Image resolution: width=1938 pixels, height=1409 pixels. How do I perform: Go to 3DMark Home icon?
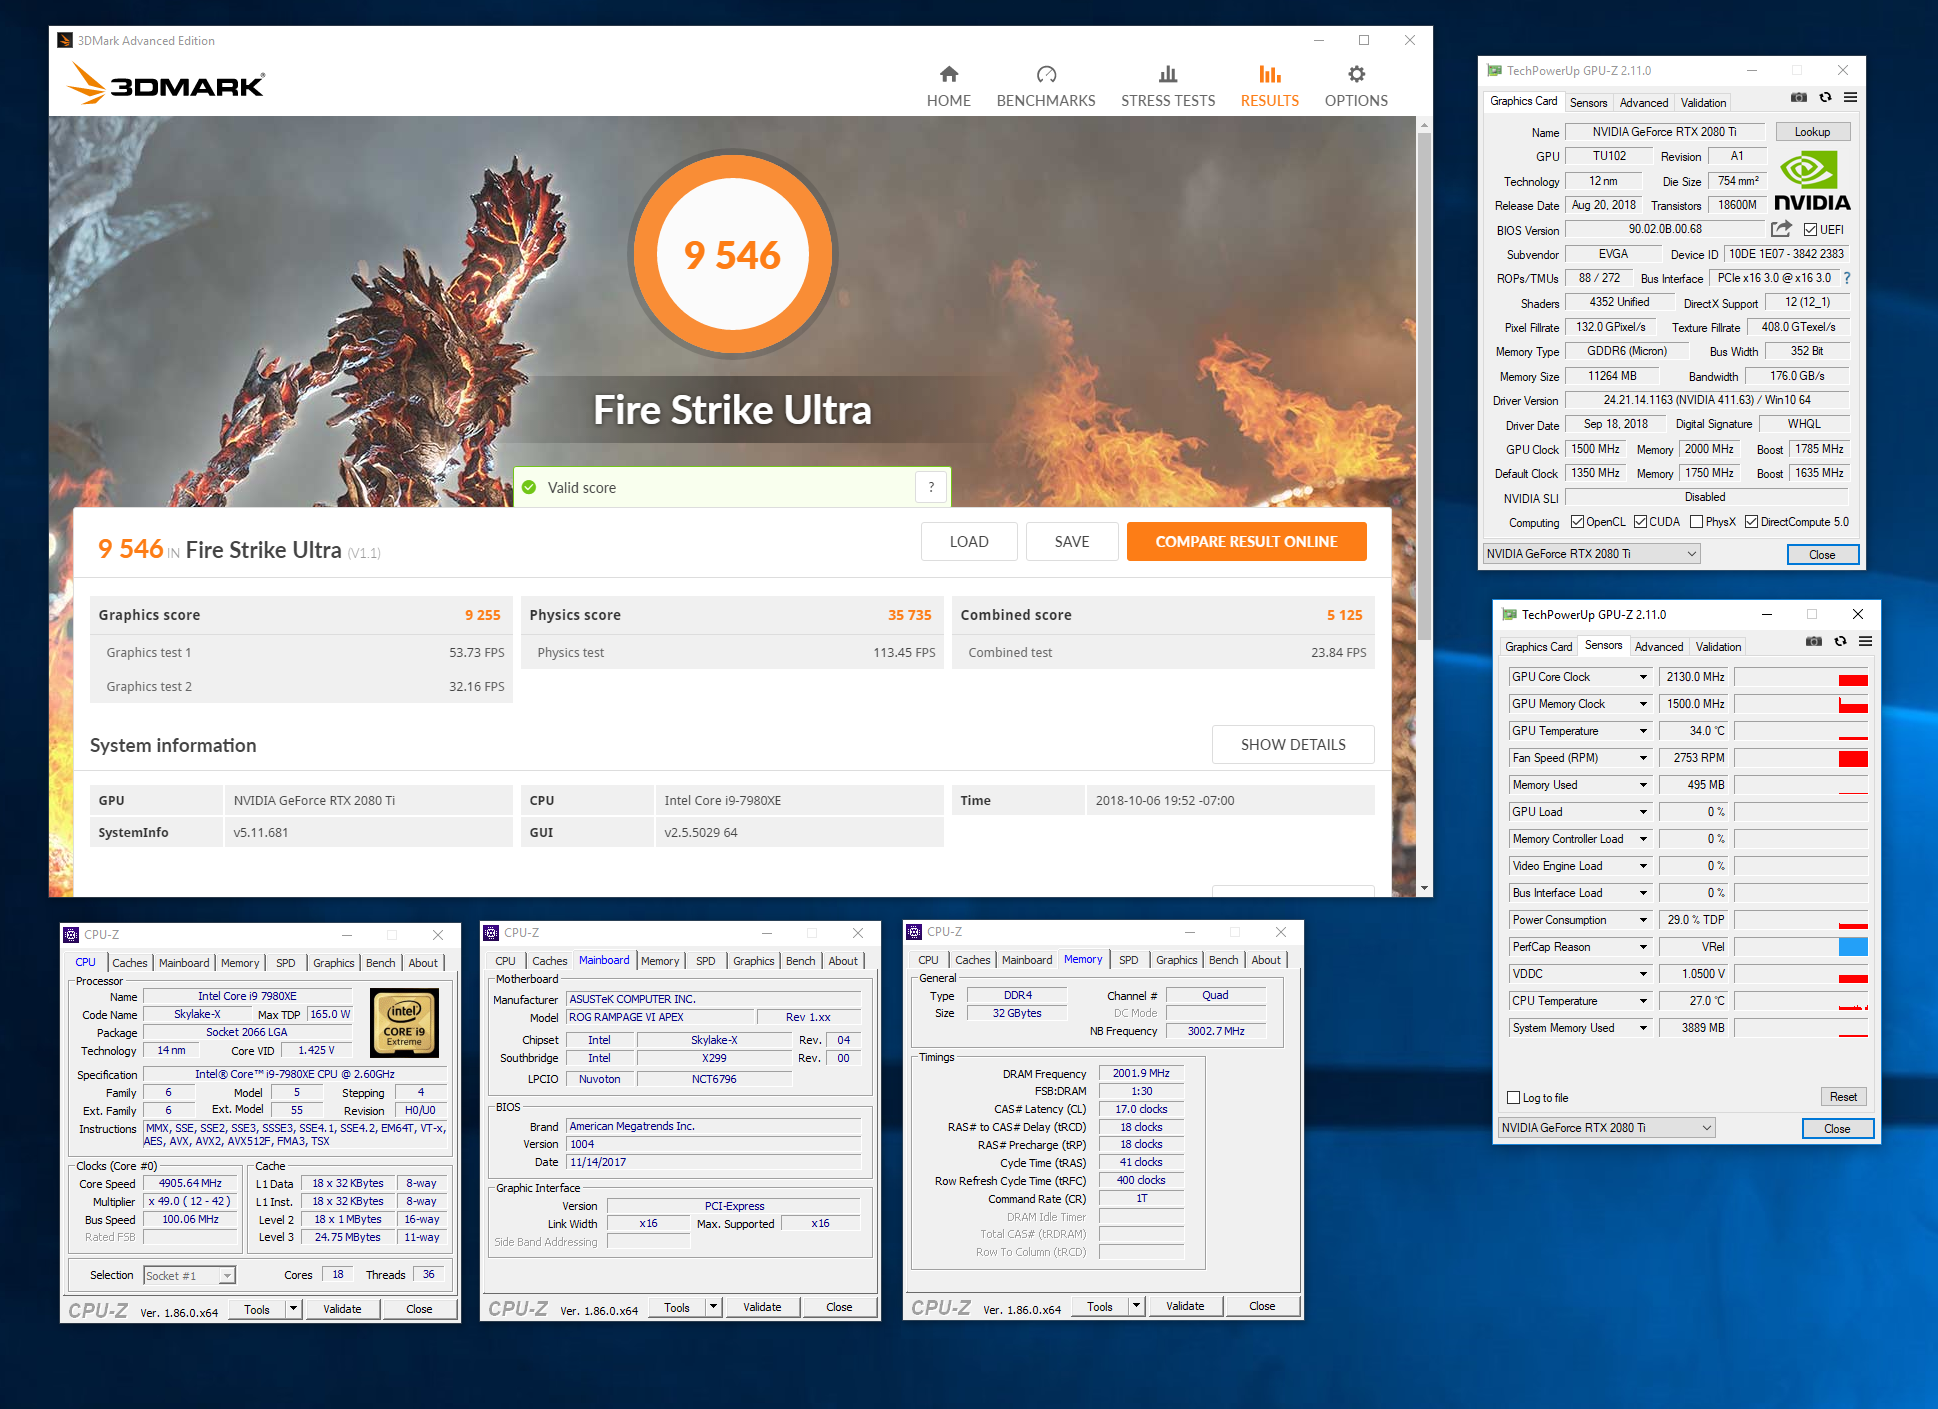tap(948, 74)
